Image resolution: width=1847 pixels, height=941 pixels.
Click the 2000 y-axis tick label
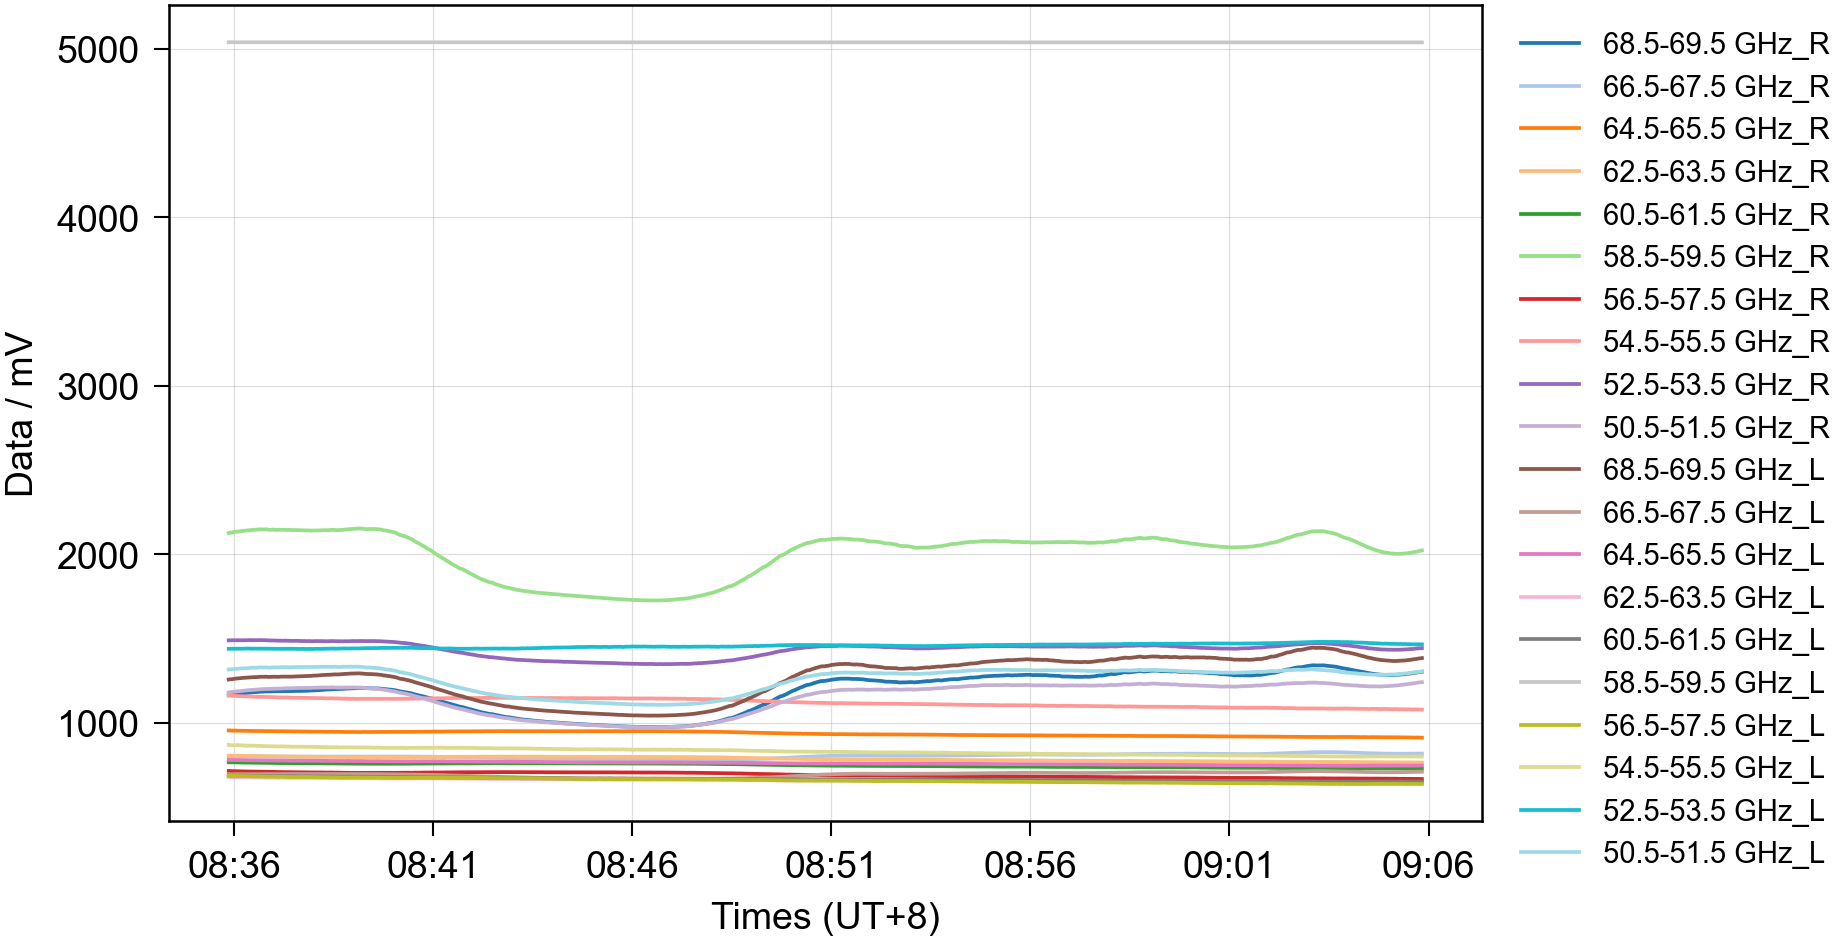coord(98,556)
